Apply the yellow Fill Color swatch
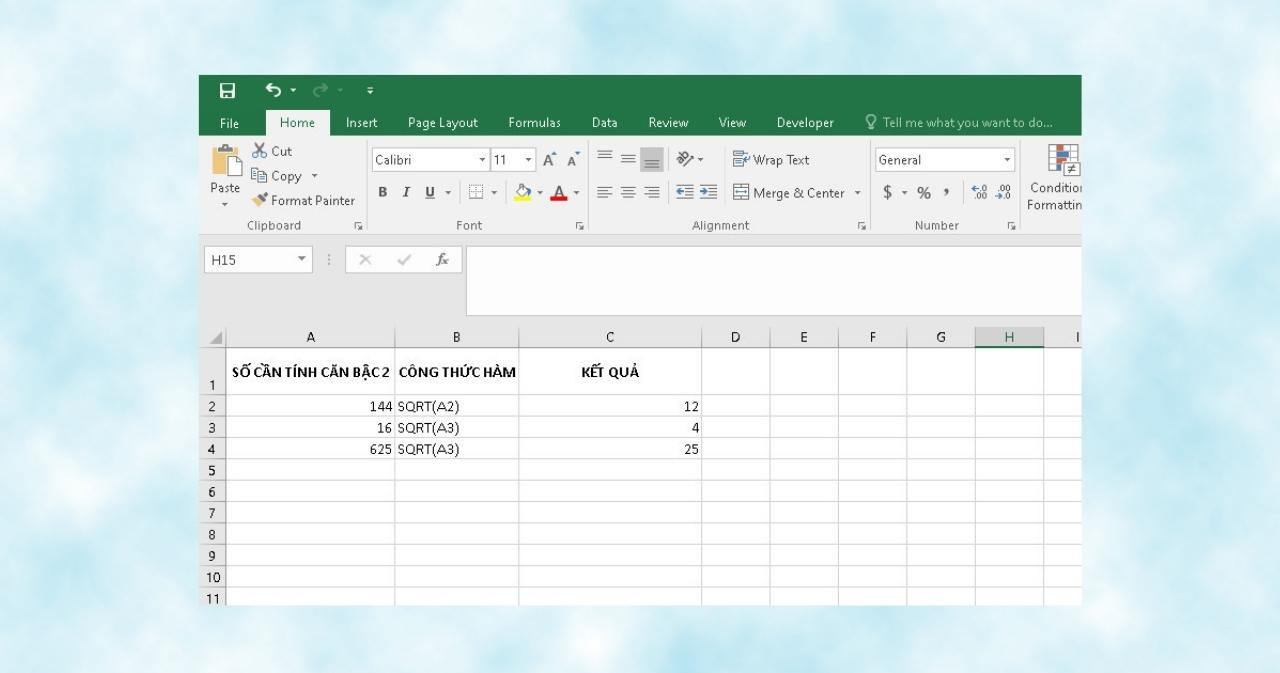This screenshot has width=1280, height=673. point(523,193)
